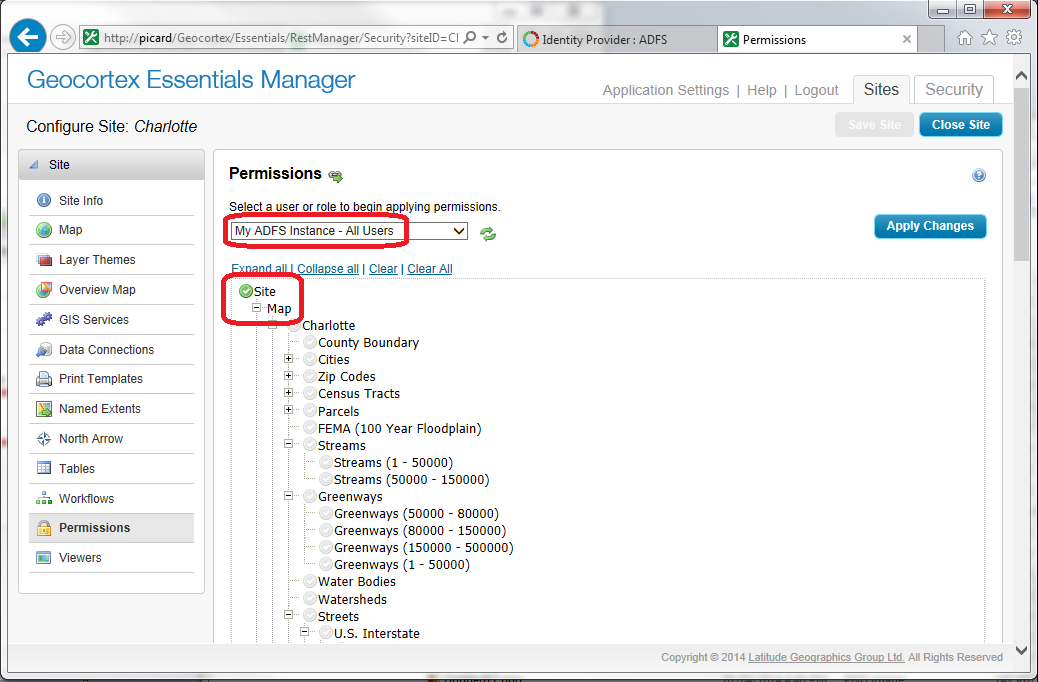This screenshot has width=1038, height=682.
Task: Click the Tables grid icon
Action: (x=44, y=468)
